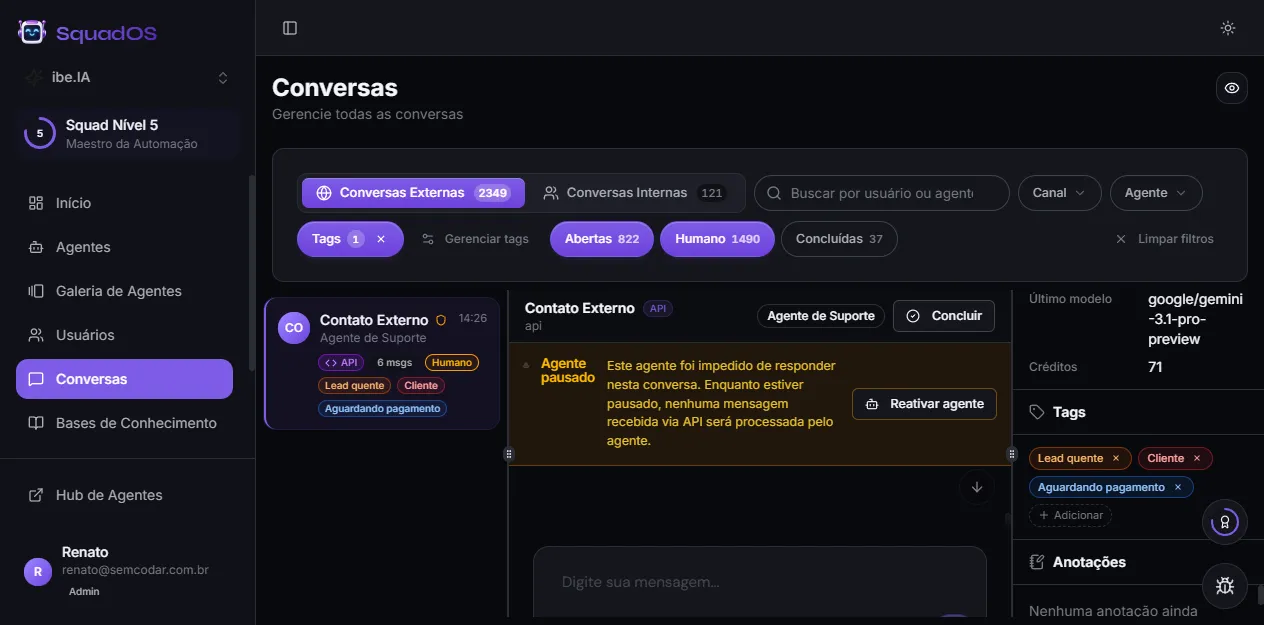
Task: Remove the Aguardando pagamento tag
Action: click(x=1178, y=487)
